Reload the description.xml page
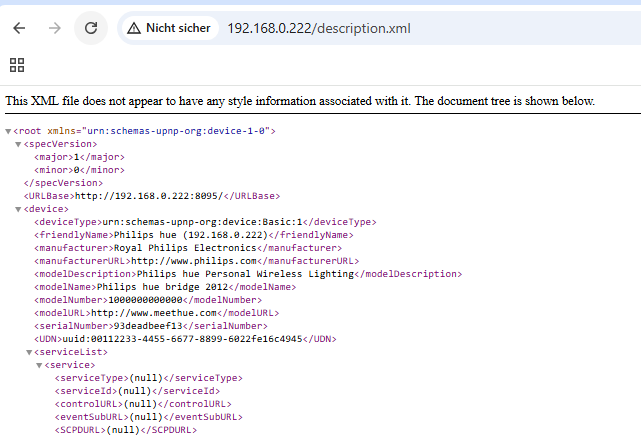Screen dimensions: 641x436 [91, 28]
